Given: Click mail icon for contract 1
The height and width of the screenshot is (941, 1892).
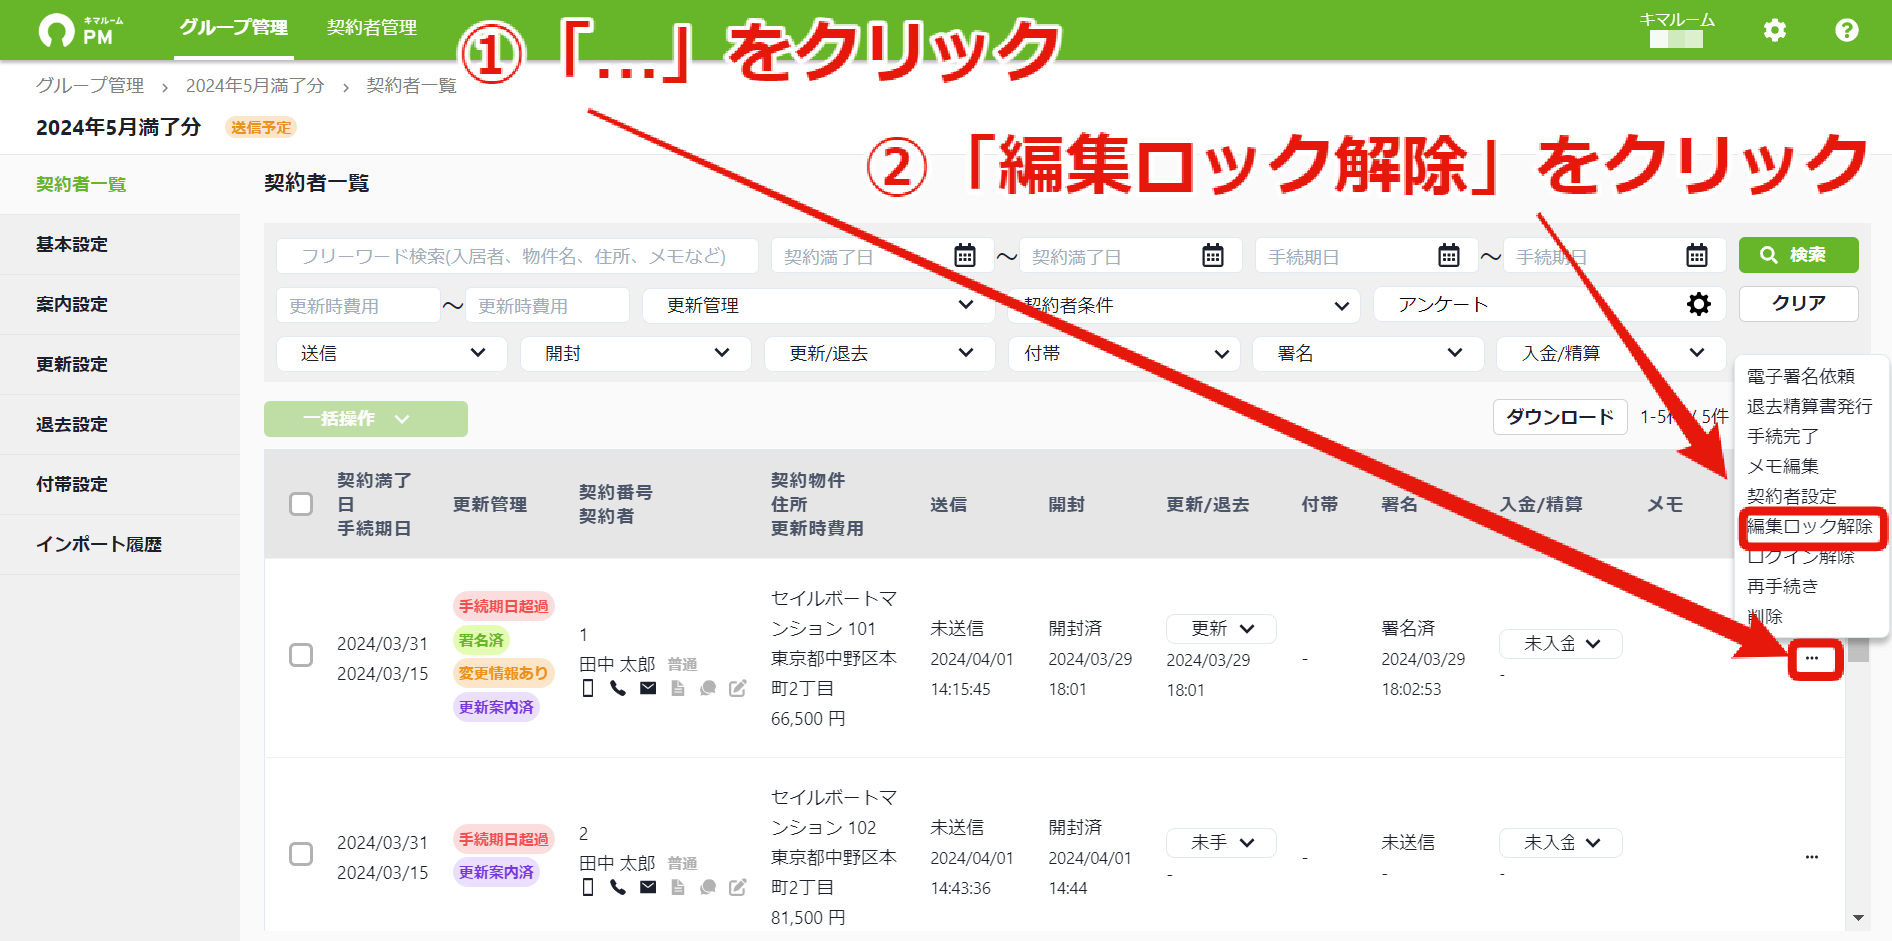Looking at the screenshot, I should 648,688.
